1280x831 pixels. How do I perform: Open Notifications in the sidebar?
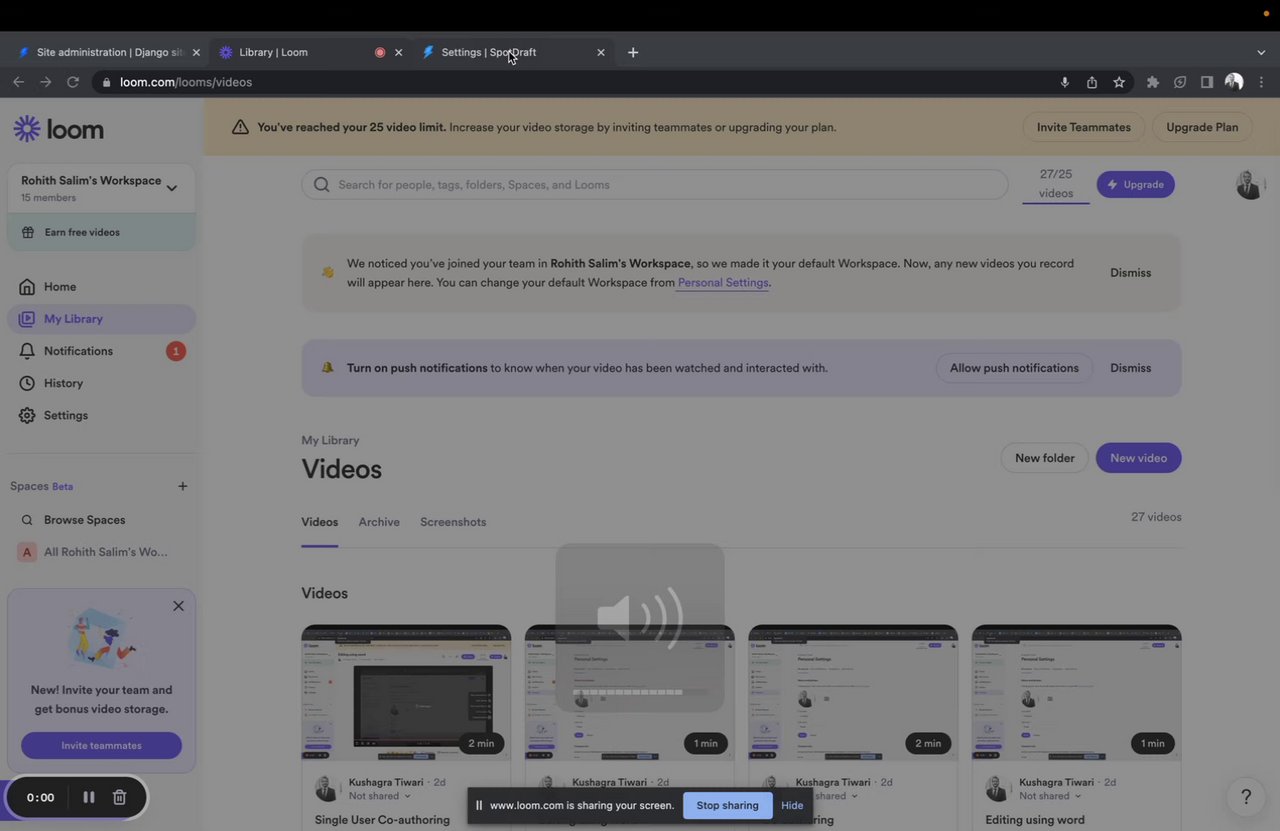point(101,351)
